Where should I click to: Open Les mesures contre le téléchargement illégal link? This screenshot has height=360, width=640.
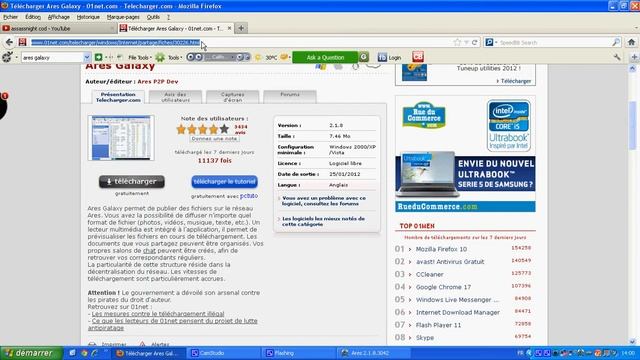pos(158,314)
